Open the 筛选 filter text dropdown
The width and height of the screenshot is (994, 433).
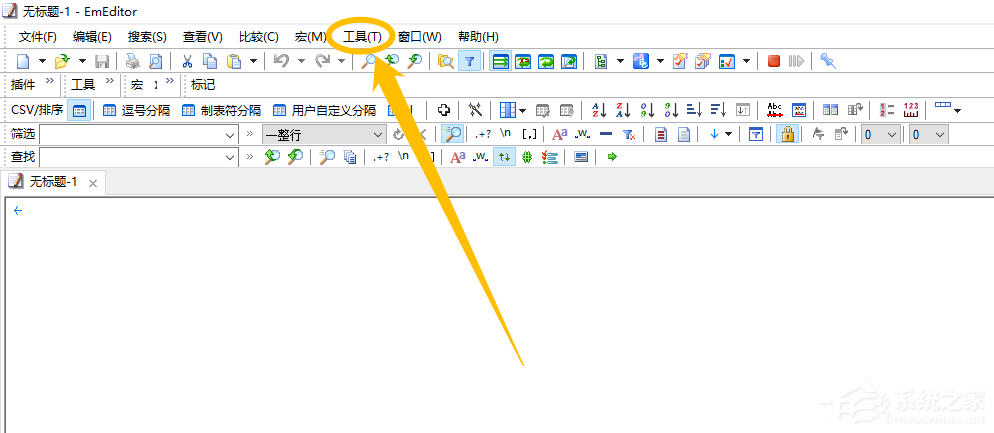(231, 135)
